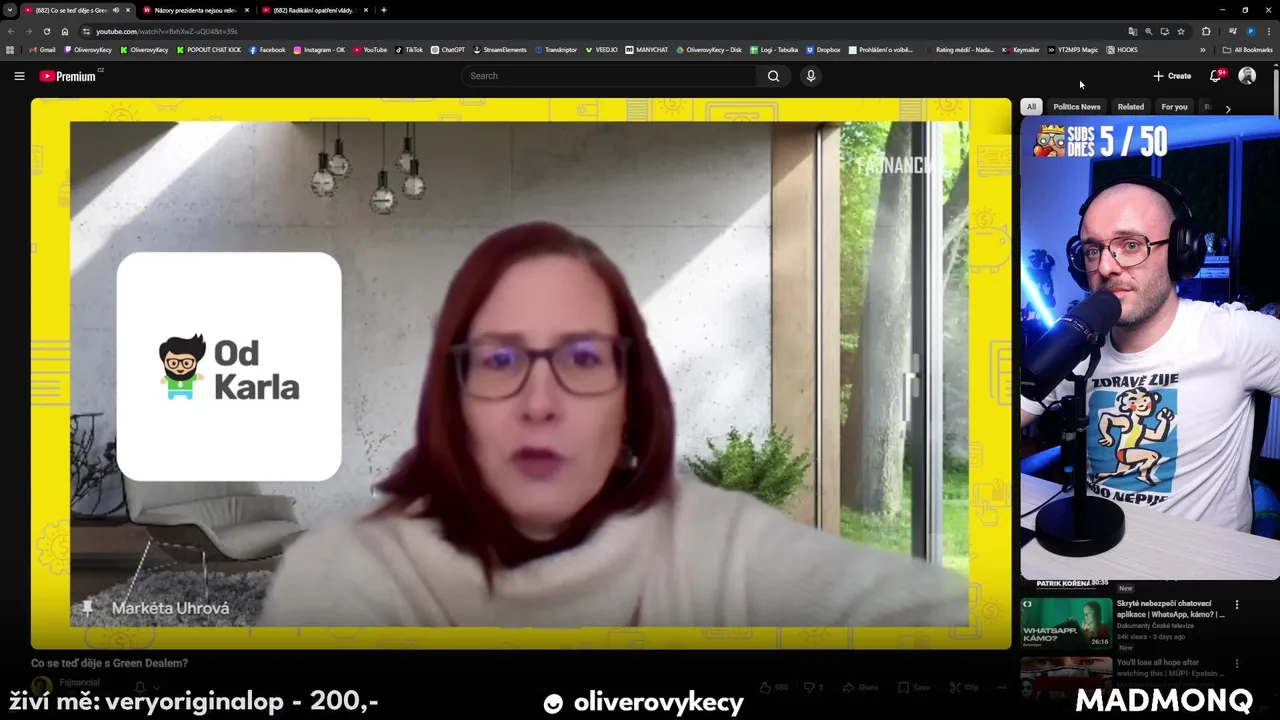Open the Transkriptor bookmark

coord(556,50)
